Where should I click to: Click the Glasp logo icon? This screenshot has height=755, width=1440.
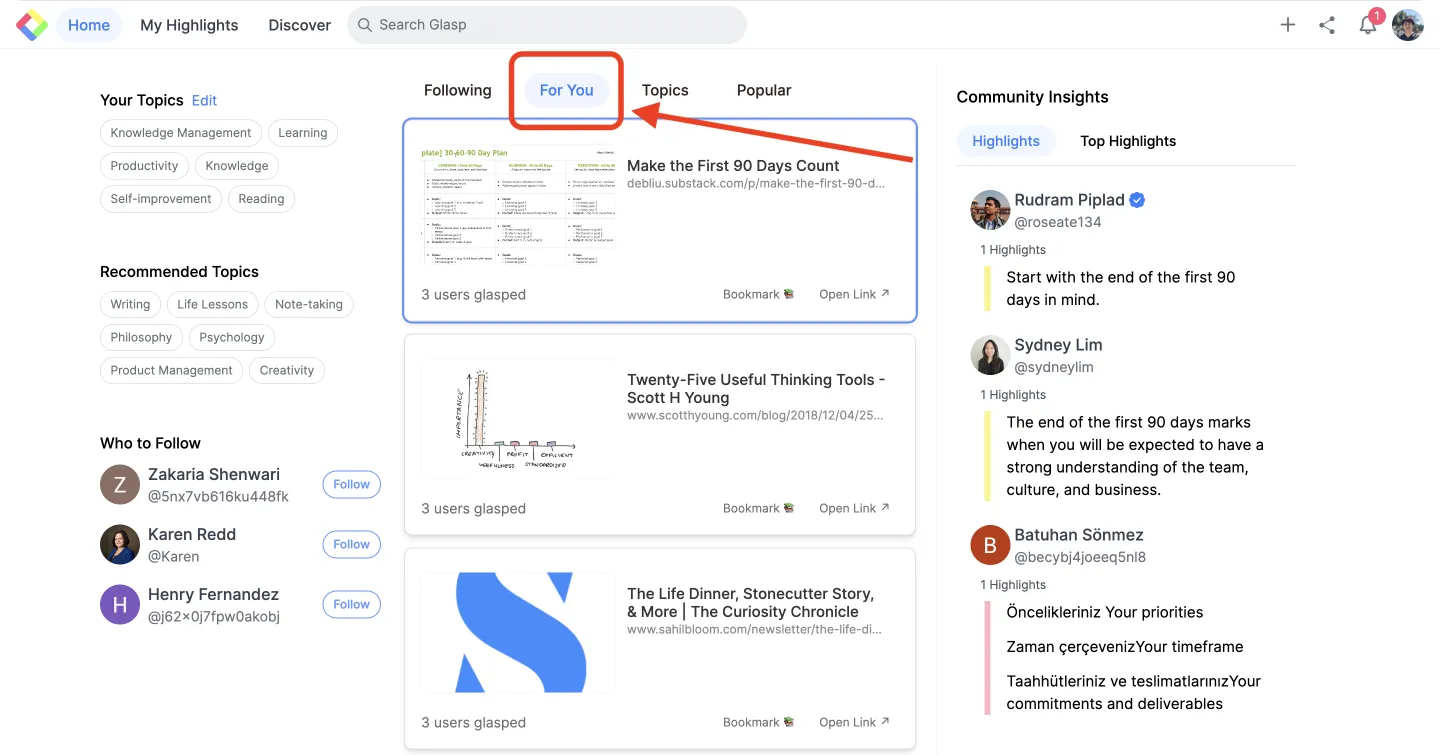coord(32,25)
